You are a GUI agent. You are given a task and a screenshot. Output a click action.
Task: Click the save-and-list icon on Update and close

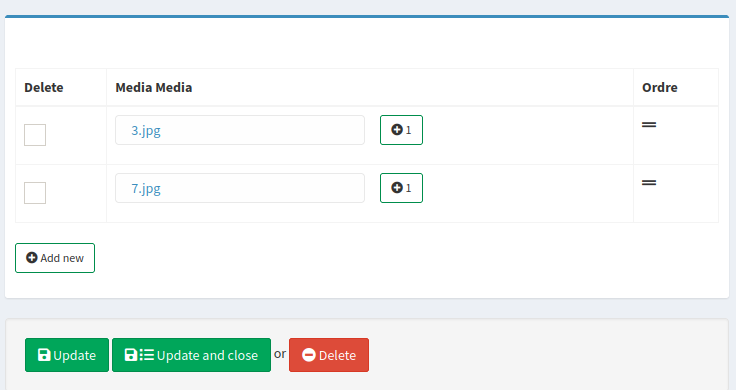click(139, 355)
